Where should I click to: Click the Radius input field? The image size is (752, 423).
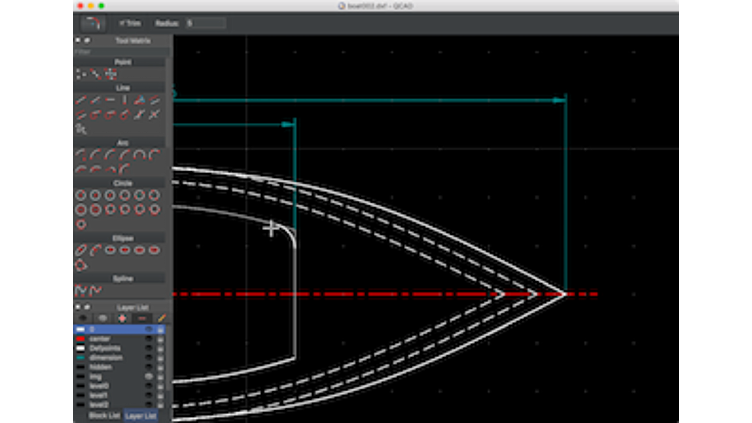coord(204,23)
